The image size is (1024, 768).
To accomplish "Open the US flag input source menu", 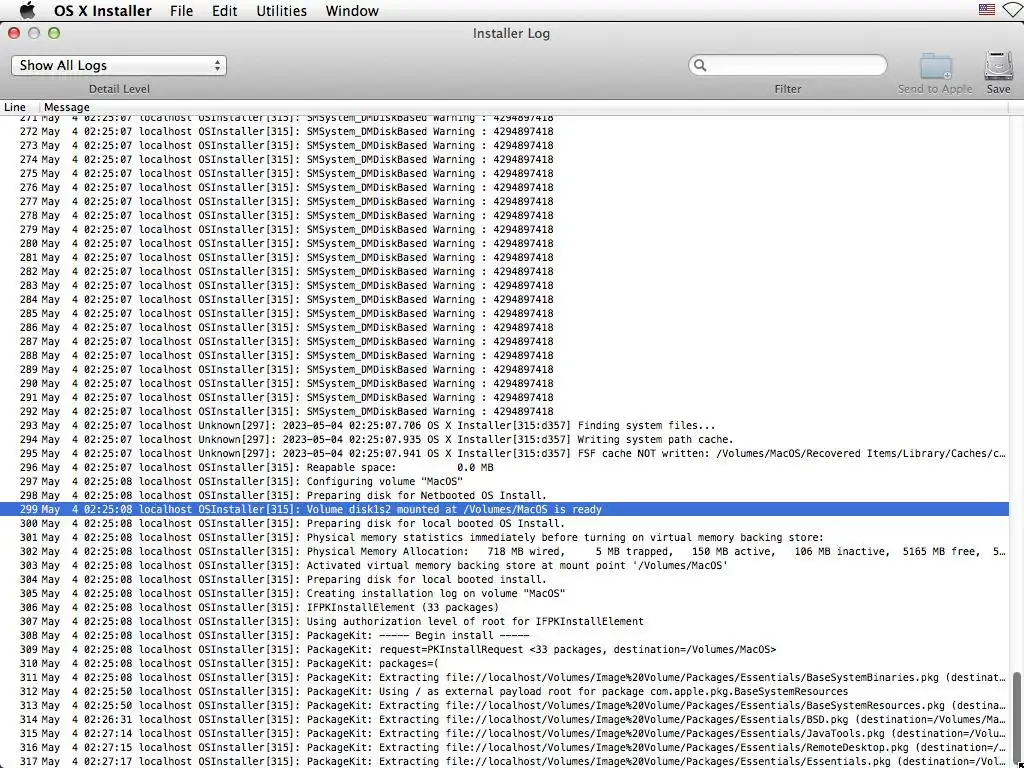I will tap(987, 9).
